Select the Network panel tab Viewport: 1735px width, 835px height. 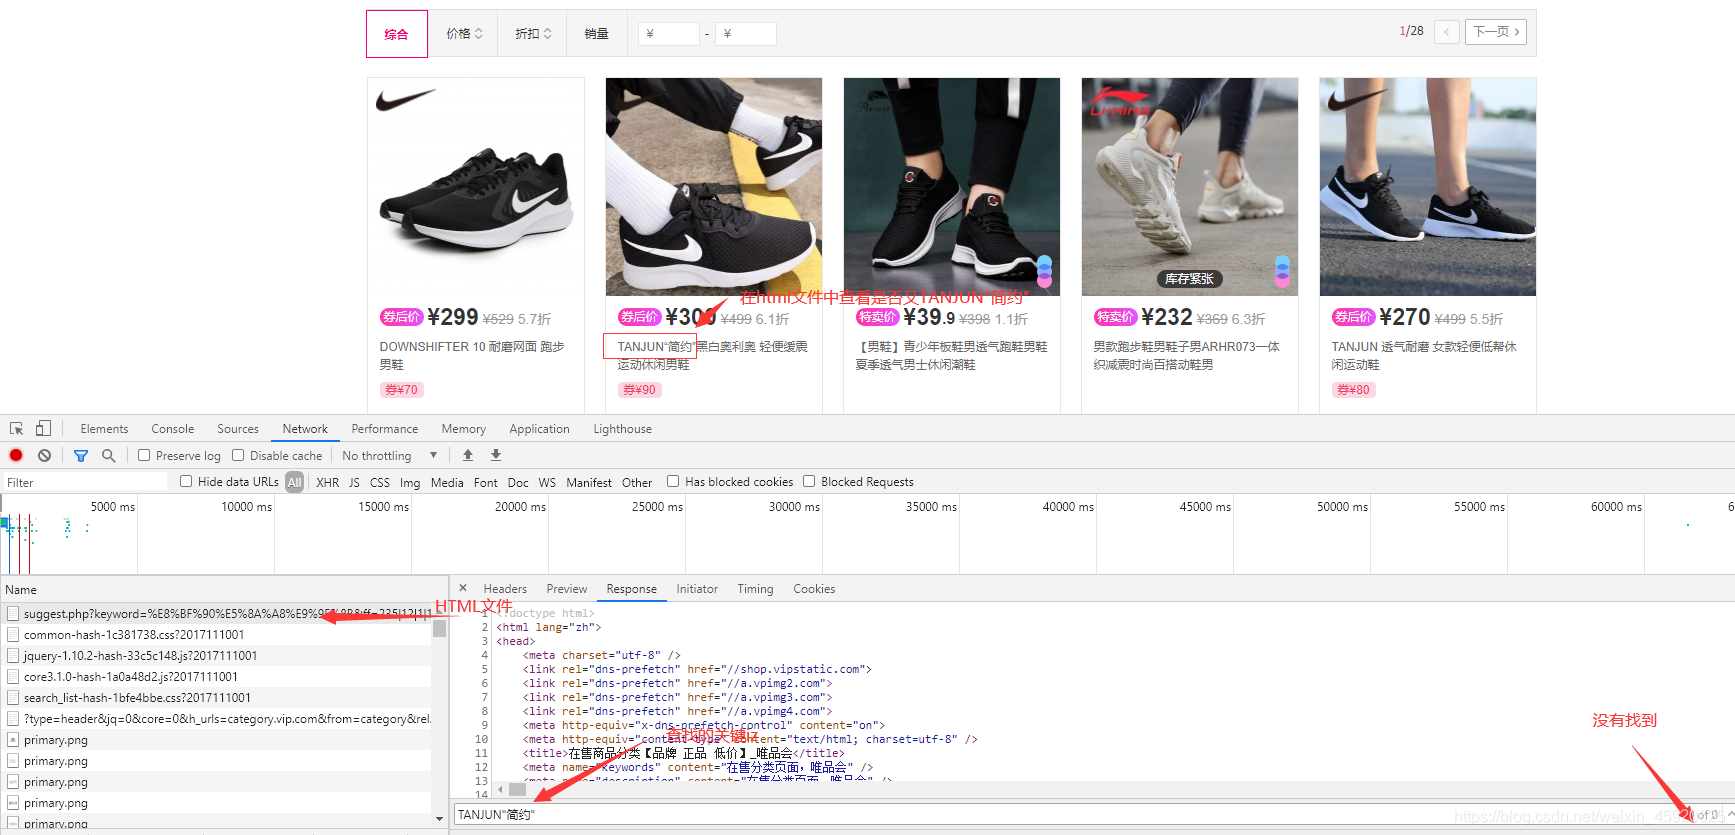tap(305, 429)
